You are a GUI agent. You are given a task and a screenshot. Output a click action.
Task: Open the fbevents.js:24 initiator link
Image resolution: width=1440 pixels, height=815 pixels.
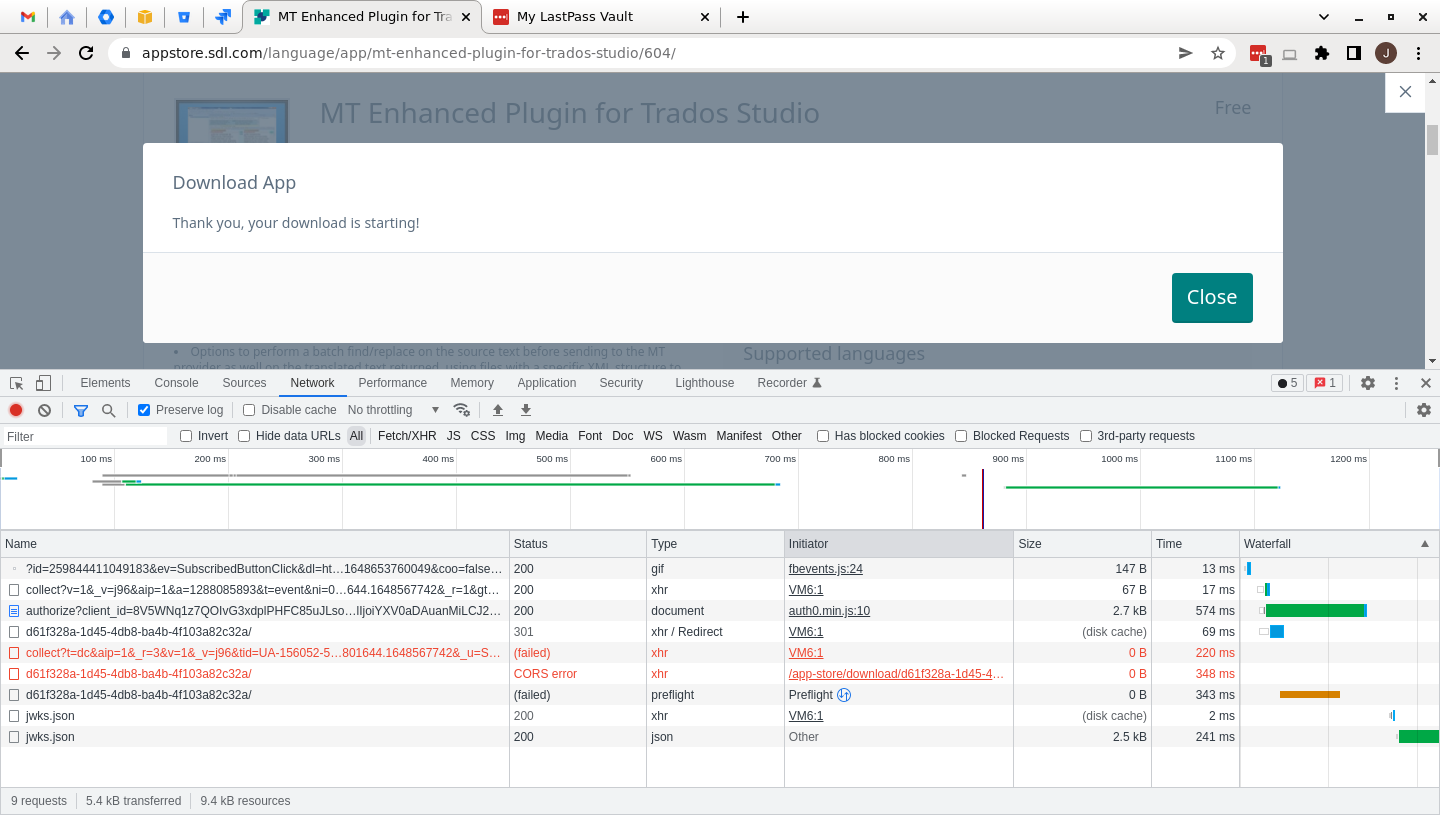coord(825,569)
